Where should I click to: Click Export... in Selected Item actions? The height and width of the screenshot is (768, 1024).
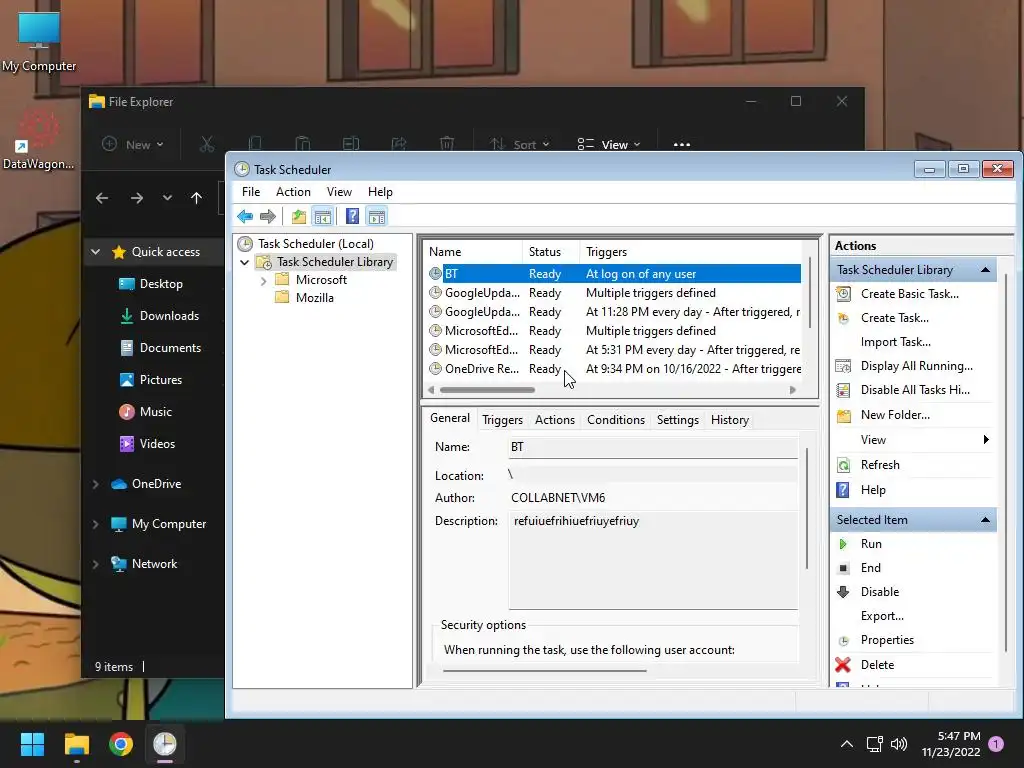[882, 616]
